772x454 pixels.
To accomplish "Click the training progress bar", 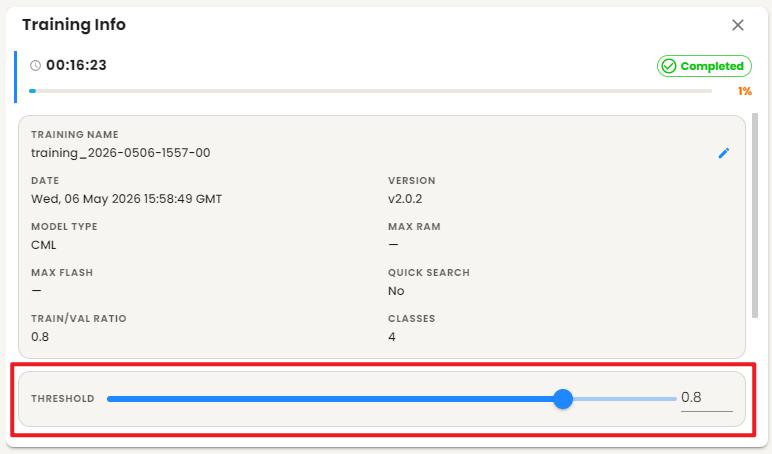I will click(x=370, y=91).
